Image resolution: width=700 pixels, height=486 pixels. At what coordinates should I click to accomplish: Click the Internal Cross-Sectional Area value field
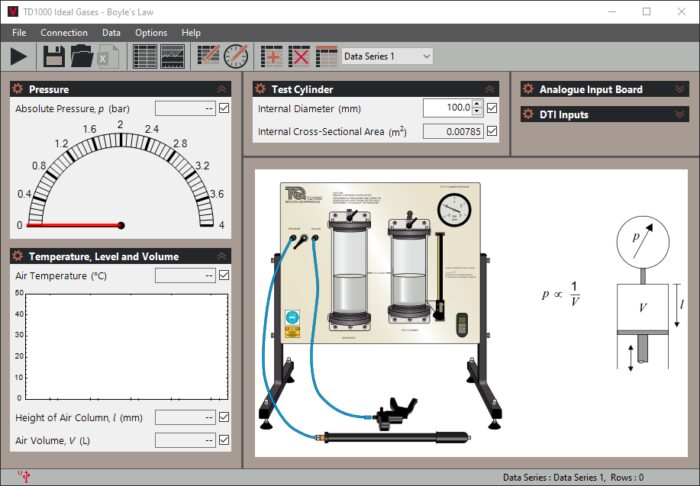[x=453, y=131]
